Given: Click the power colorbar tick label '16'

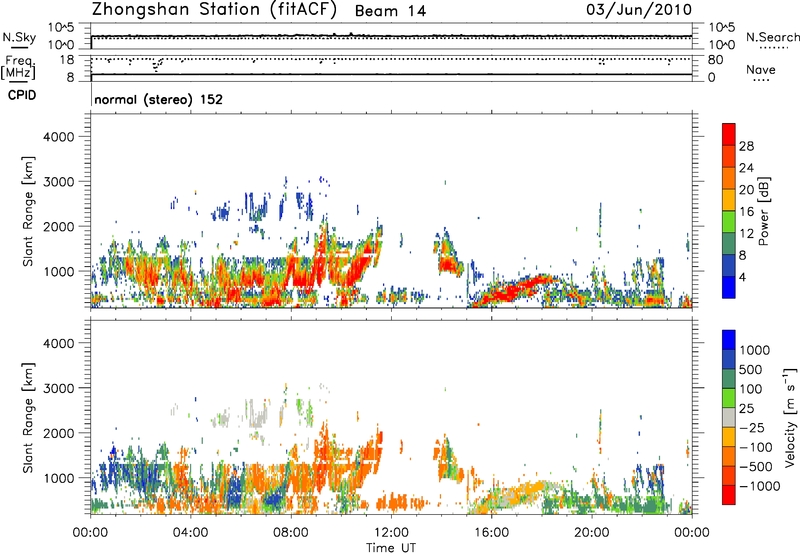Looking at the screenshot, I should 746,212.
